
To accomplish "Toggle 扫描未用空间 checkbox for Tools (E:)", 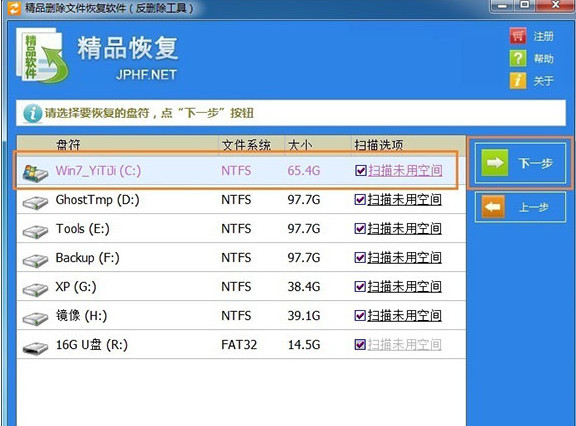I will [360, 228].
